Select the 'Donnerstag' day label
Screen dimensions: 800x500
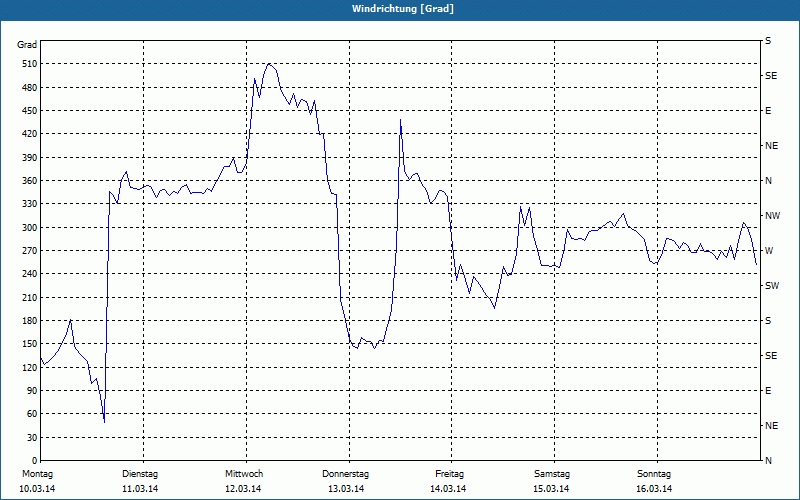click(345, 474)
